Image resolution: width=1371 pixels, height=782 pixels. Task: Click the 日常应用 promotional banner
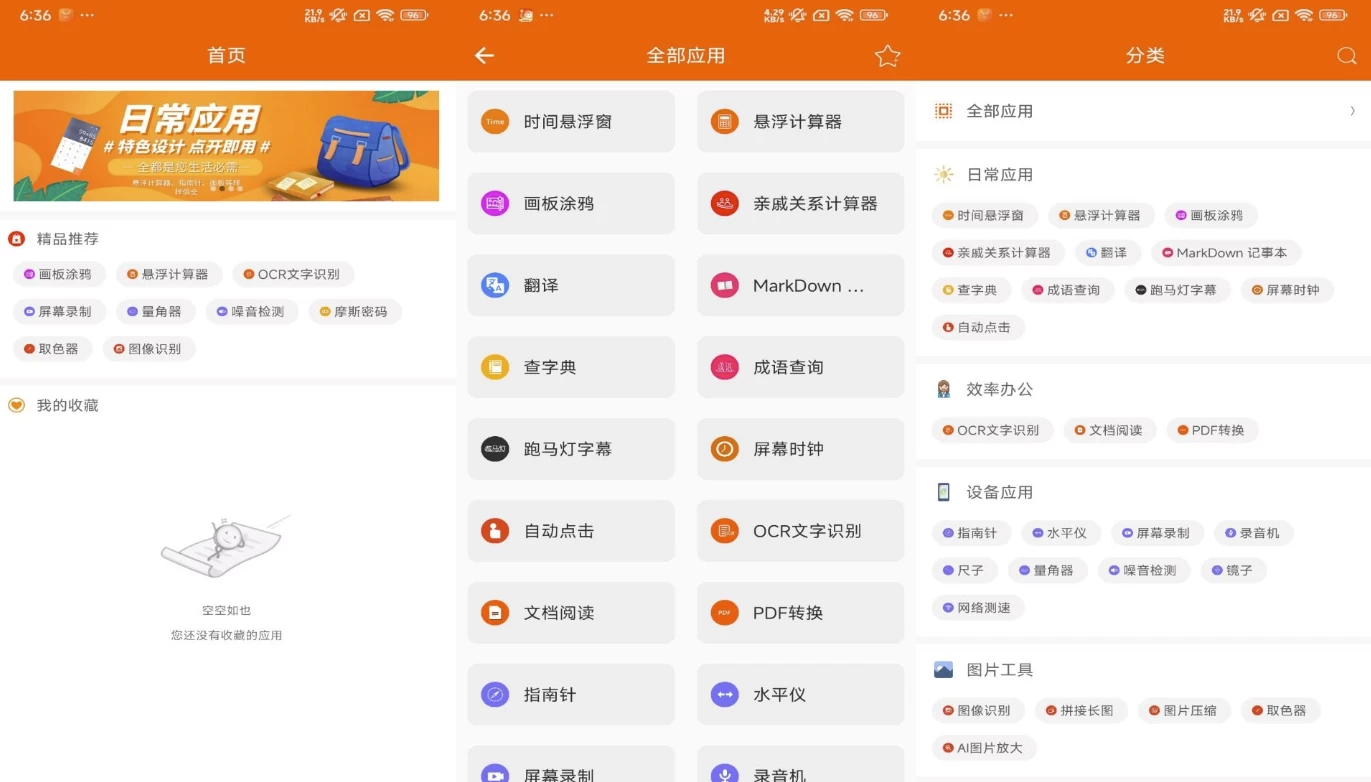226,146
